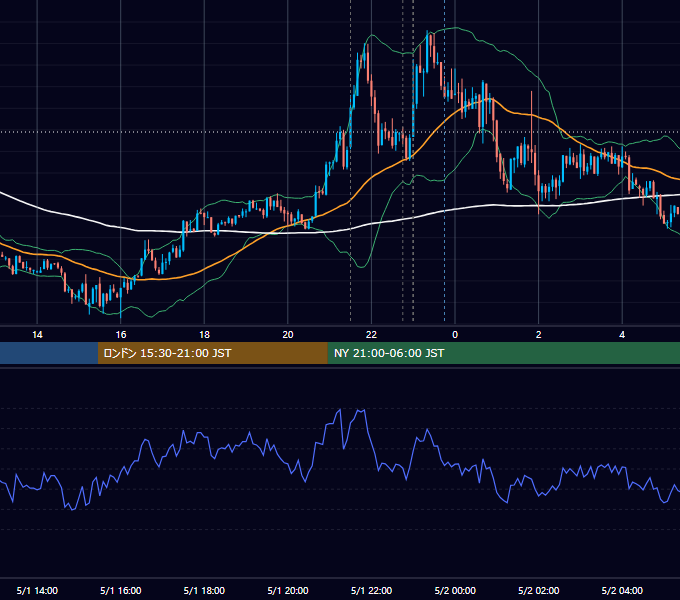This screenshot has width=680, height=600.
Task: Click the white dashed vertical marker before 22:00
Action: coord(350,160)
